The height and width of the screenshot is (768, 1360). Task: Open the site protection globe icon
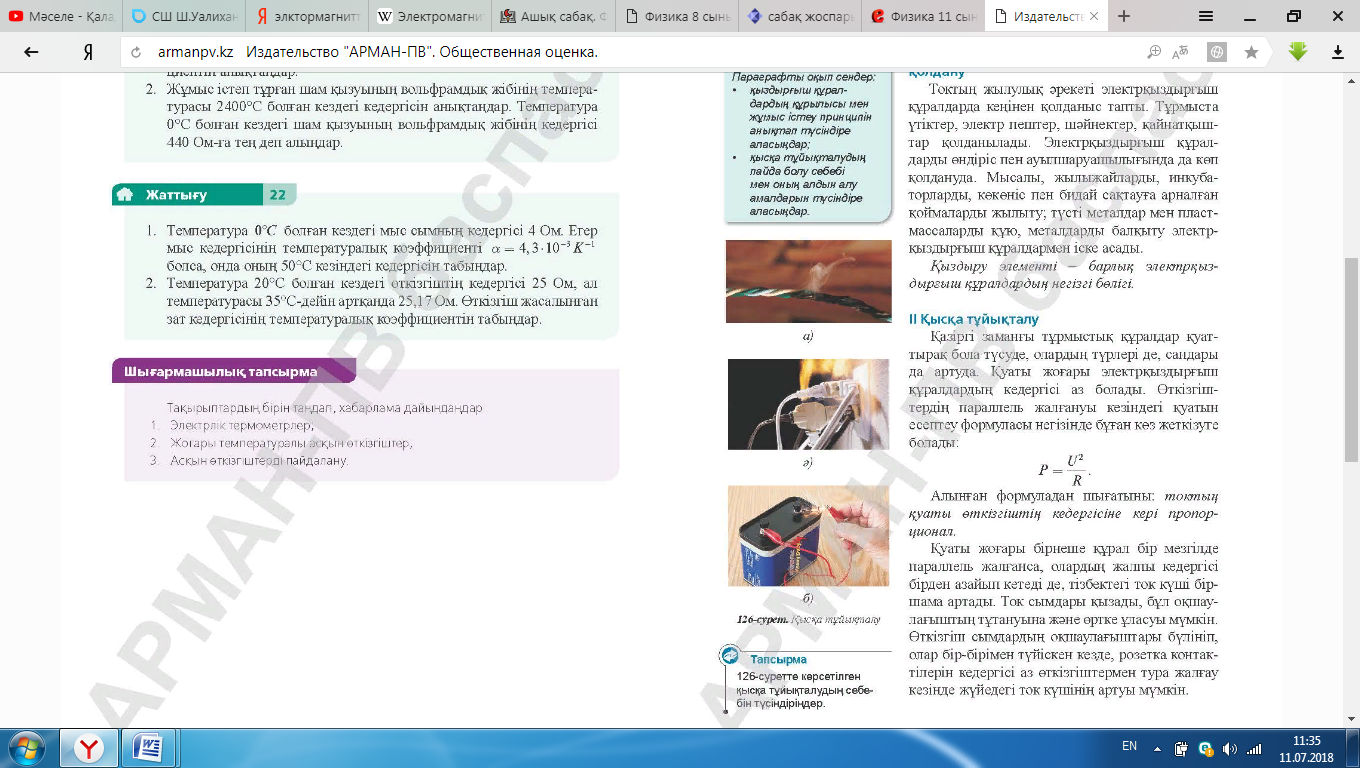click(1217, 53)
